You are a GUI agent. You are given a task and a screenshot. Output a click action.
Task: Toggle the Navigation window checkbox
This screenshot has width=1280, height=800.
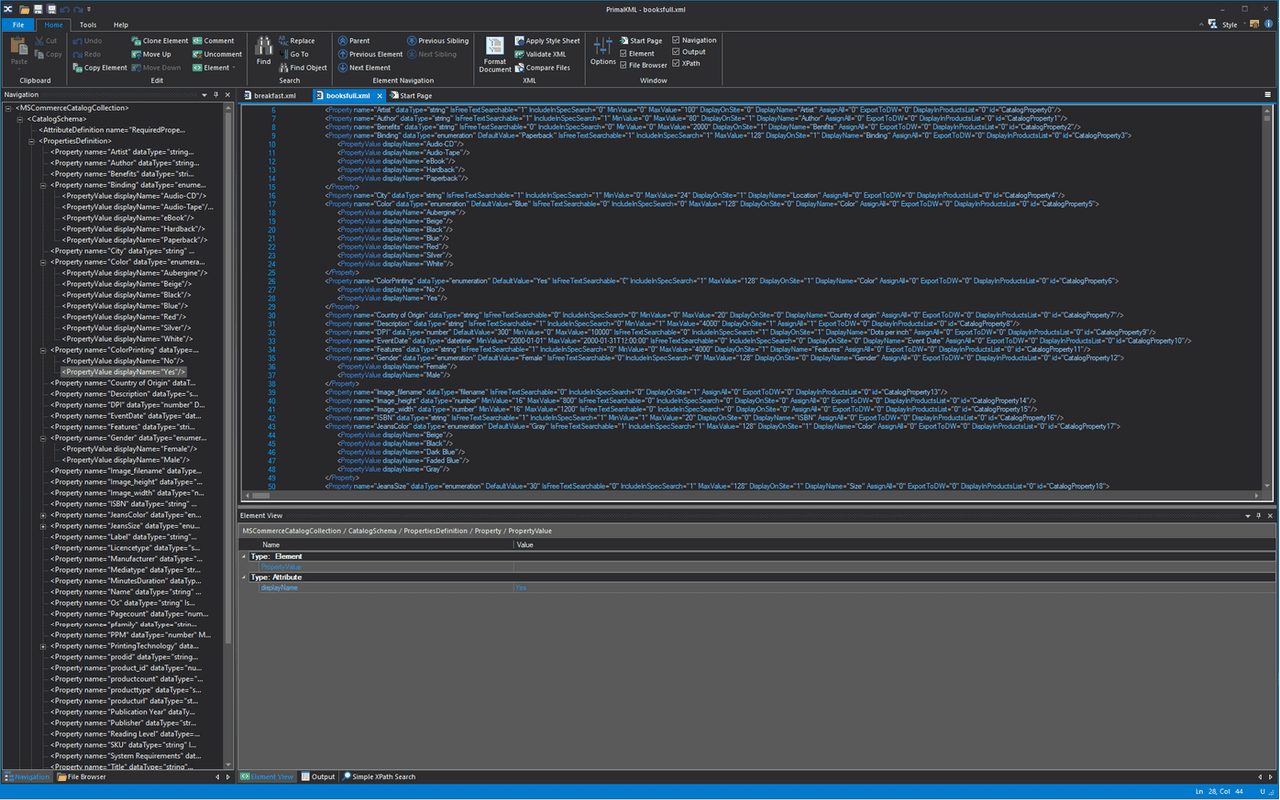point(676,40)
